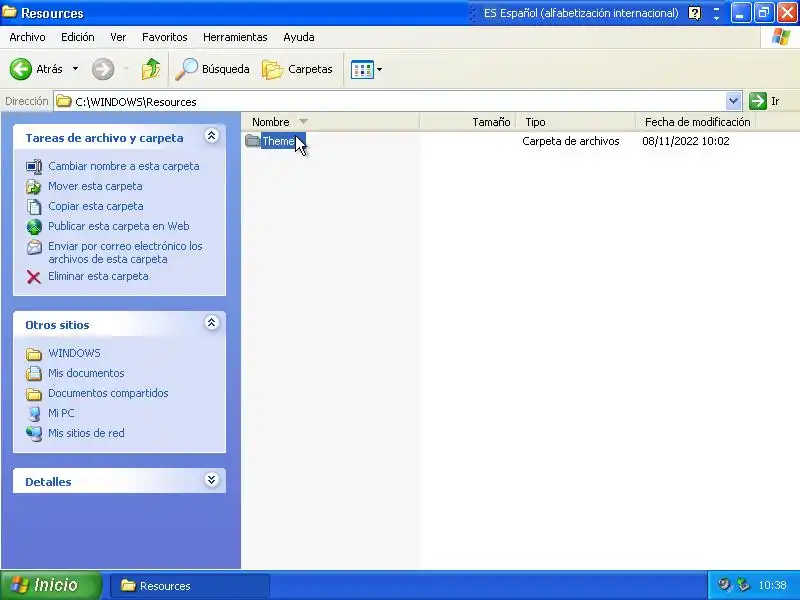Click the first system tray icon

(723, 585)
